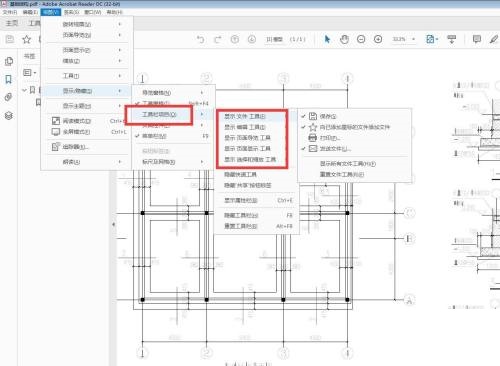Click the Add Comment speech-bubble icon
The image size is (500, 366).
tap(477, 39)
